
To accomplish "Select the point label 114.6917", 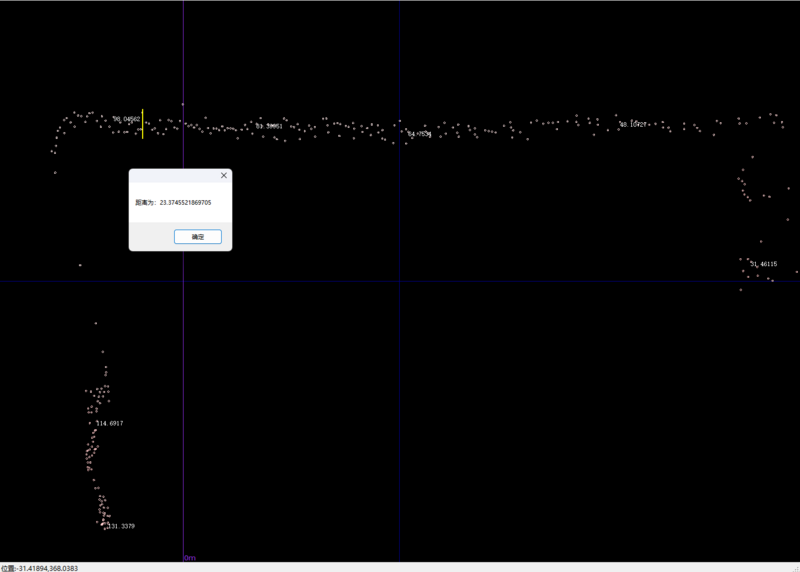I will pyautogui.click(x=110, y=424).
